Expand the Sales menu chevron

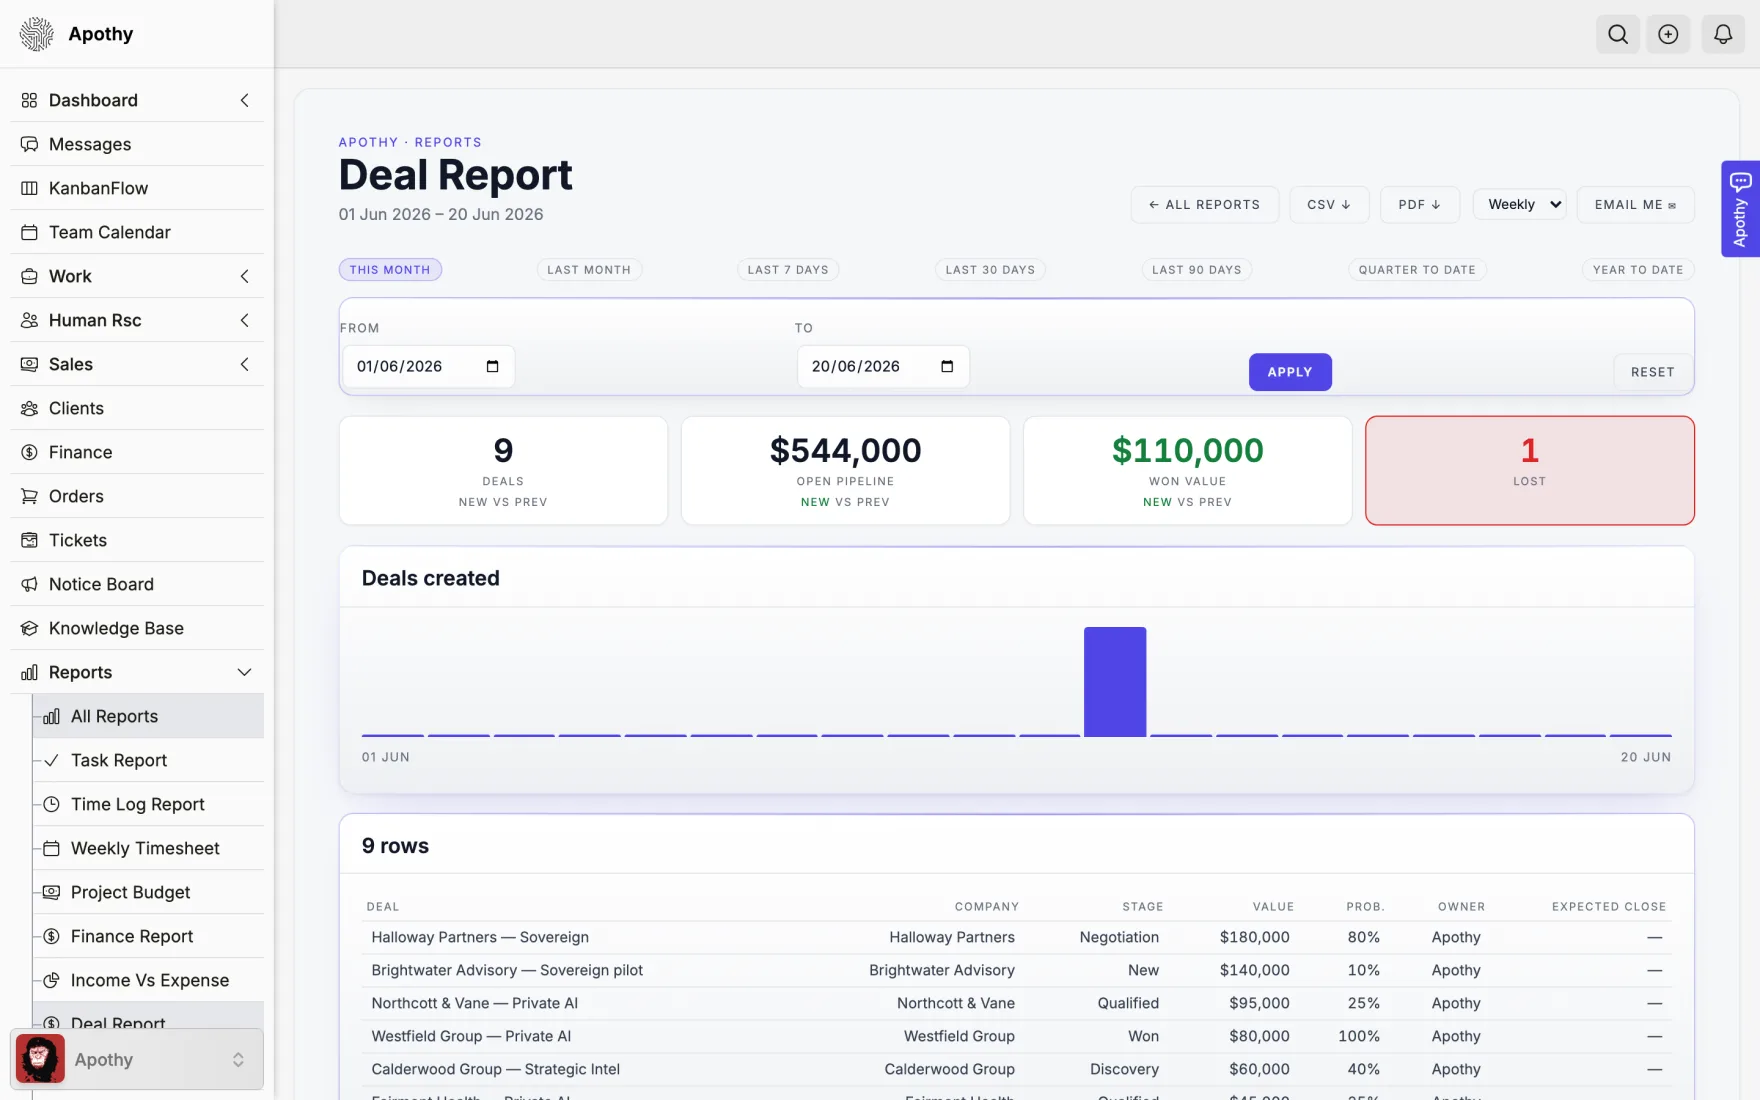(244, 364)
